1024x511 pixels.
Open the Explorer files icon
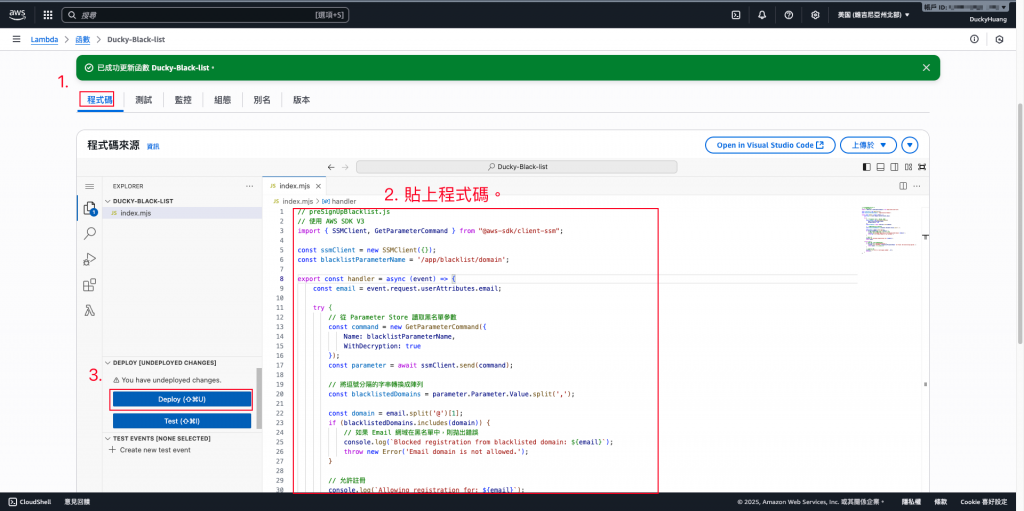tap(89, 209)
